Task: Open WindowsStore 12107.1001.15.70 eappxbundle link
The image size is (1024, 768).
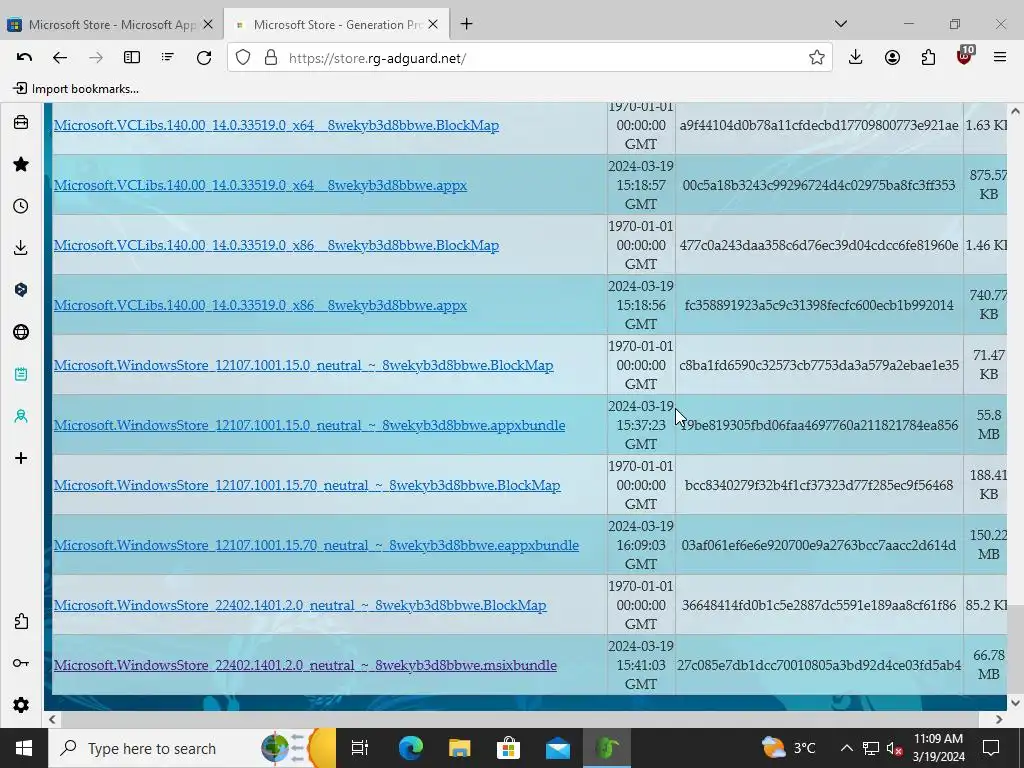Action: 316,545
